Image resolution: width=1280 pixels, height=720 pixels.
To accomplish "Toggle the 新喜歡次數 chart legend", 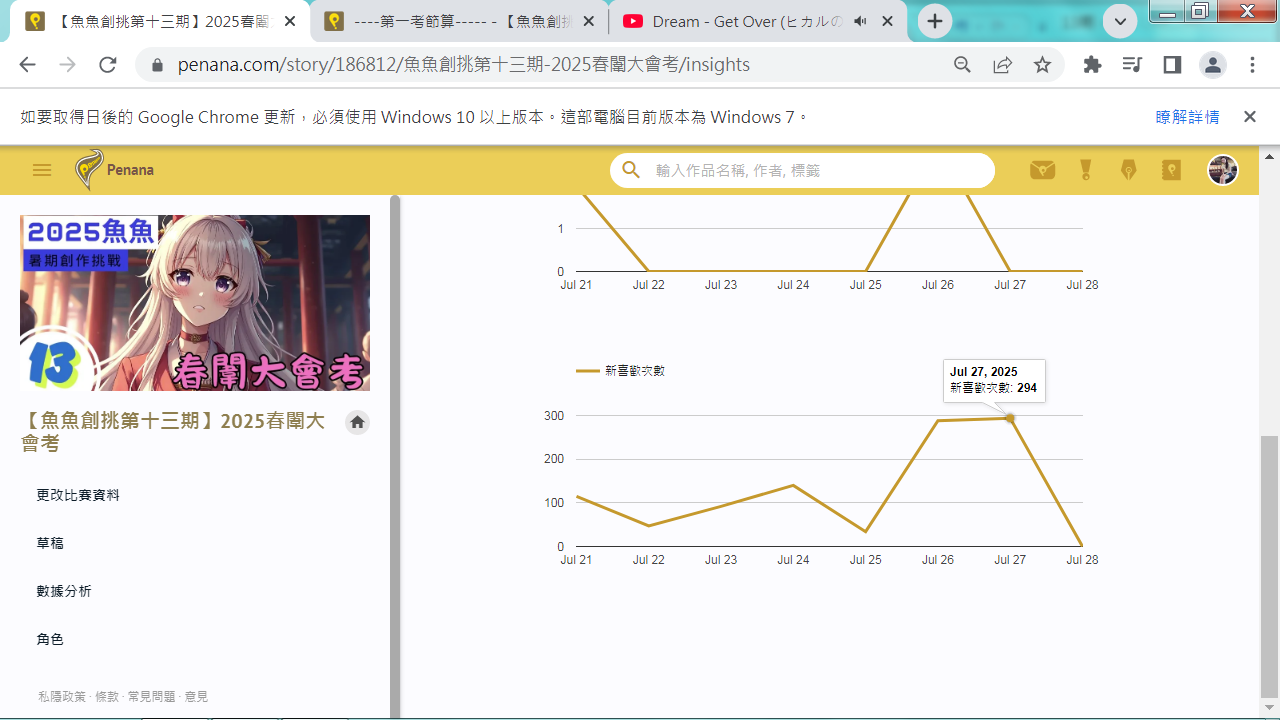I will [620, 370].
